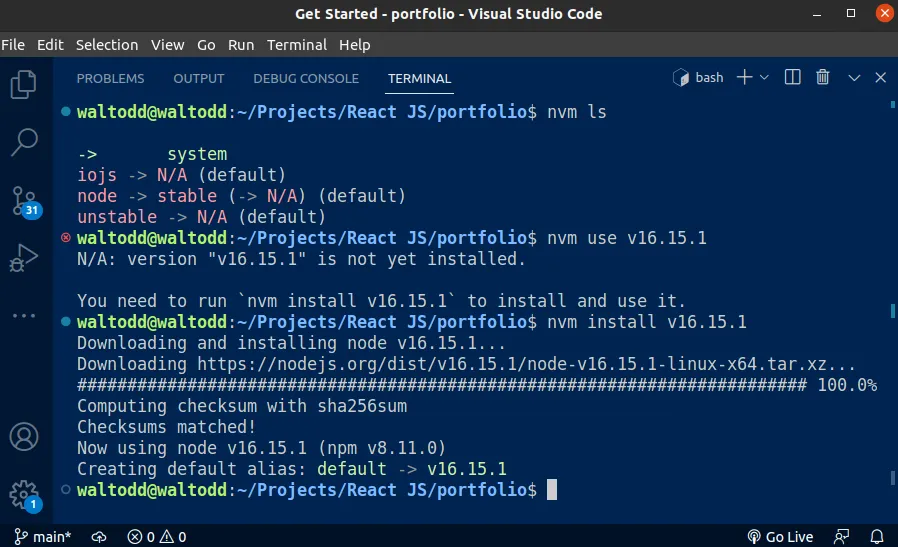
Task: Hide the panel with the down chevron
Action: (x=854, y=77)
